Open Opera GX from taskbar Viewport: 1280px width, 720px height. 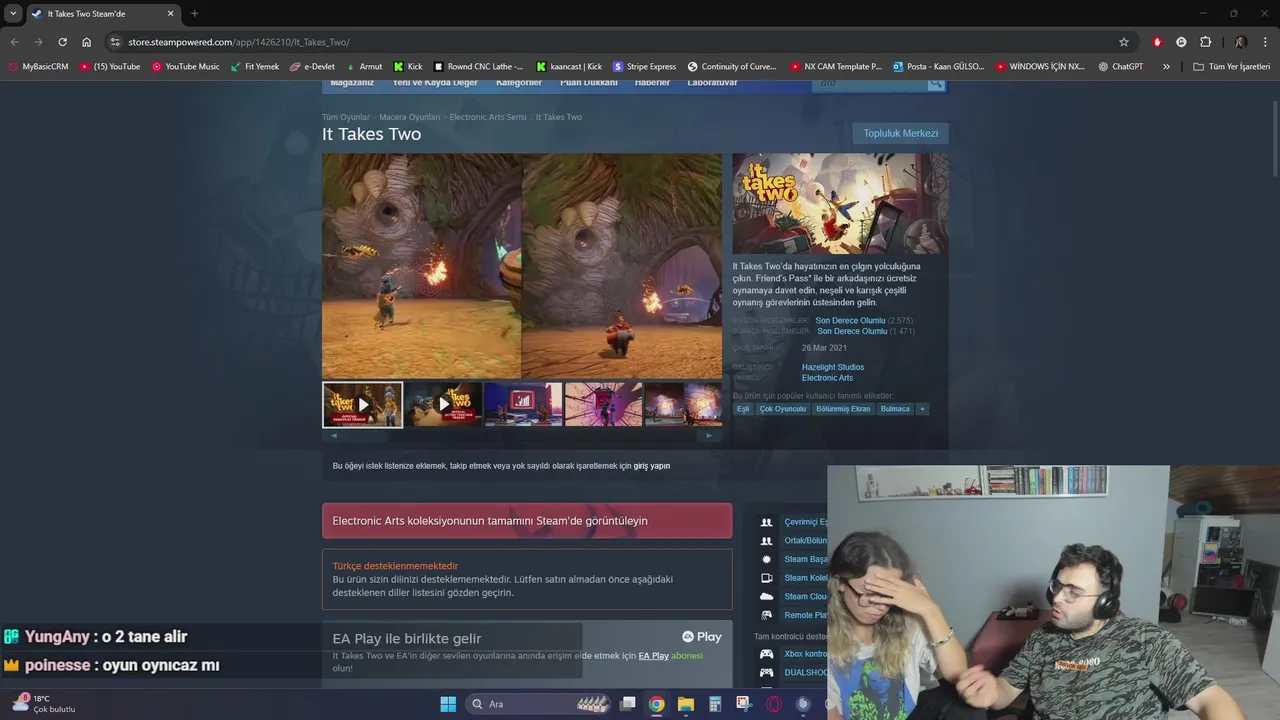774,704
